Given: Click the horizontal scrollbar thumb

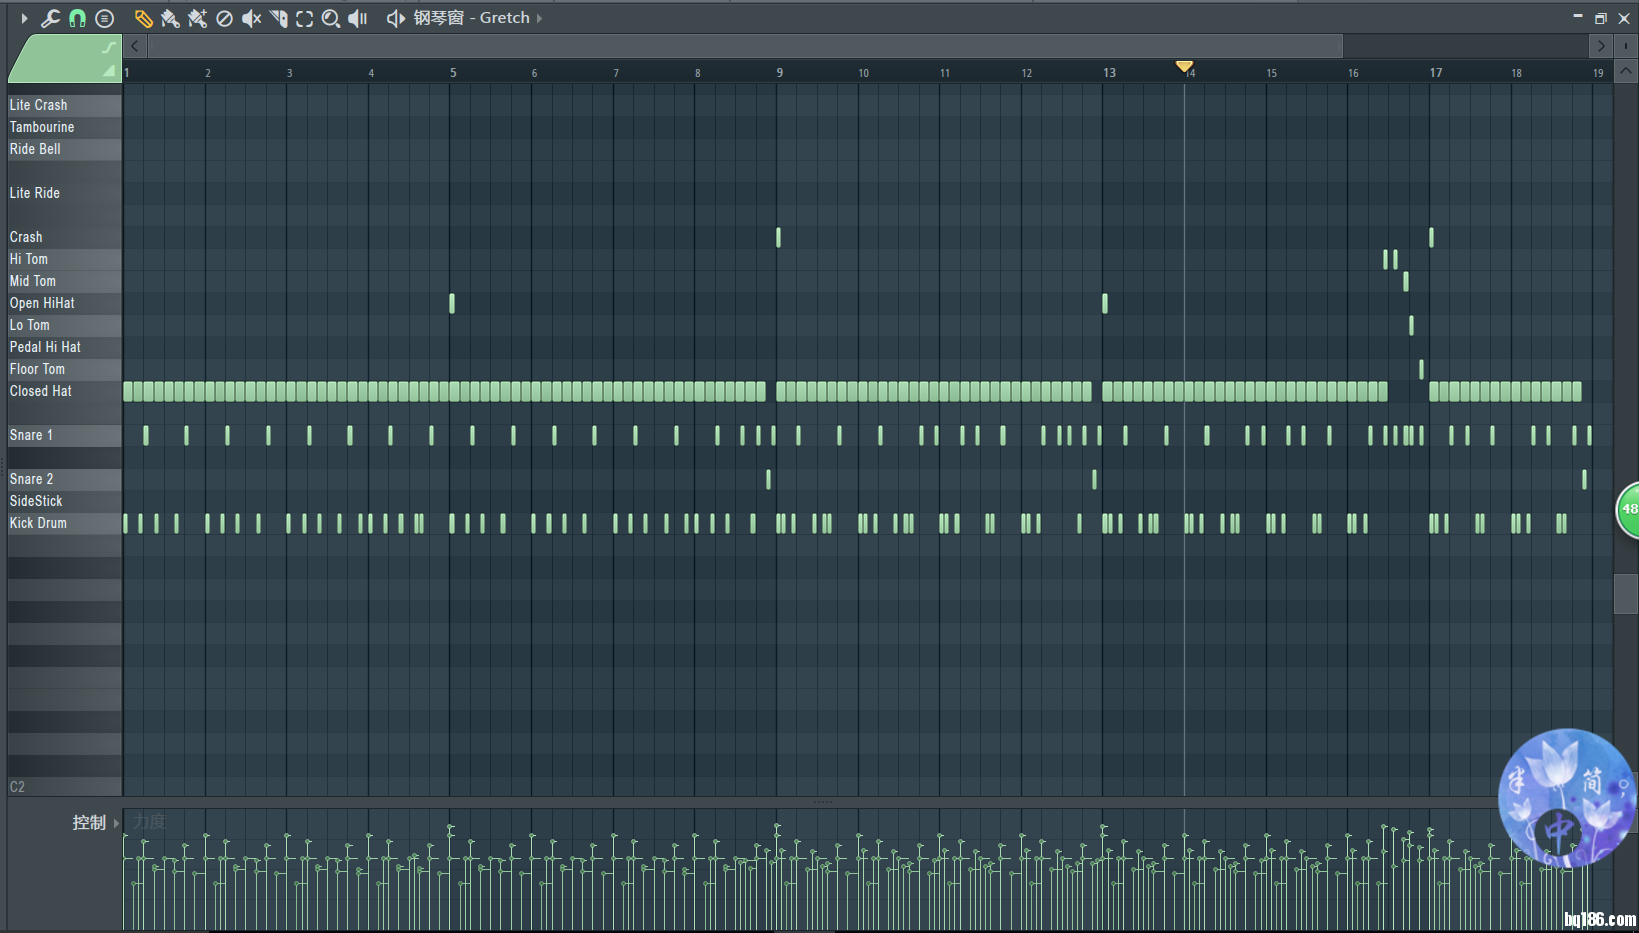Looking at the screenshot, I should pos(745,46).
